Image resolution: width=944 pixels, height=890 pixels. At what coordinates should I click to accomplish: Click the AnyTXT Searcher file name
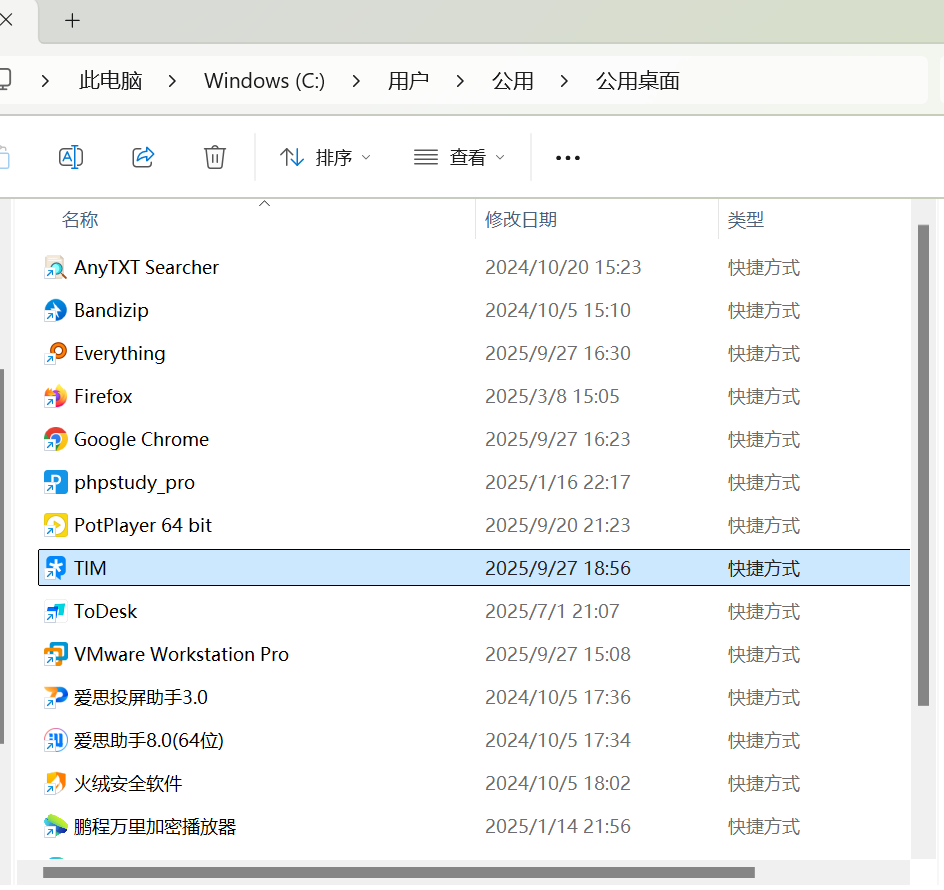tap(146, 267)
